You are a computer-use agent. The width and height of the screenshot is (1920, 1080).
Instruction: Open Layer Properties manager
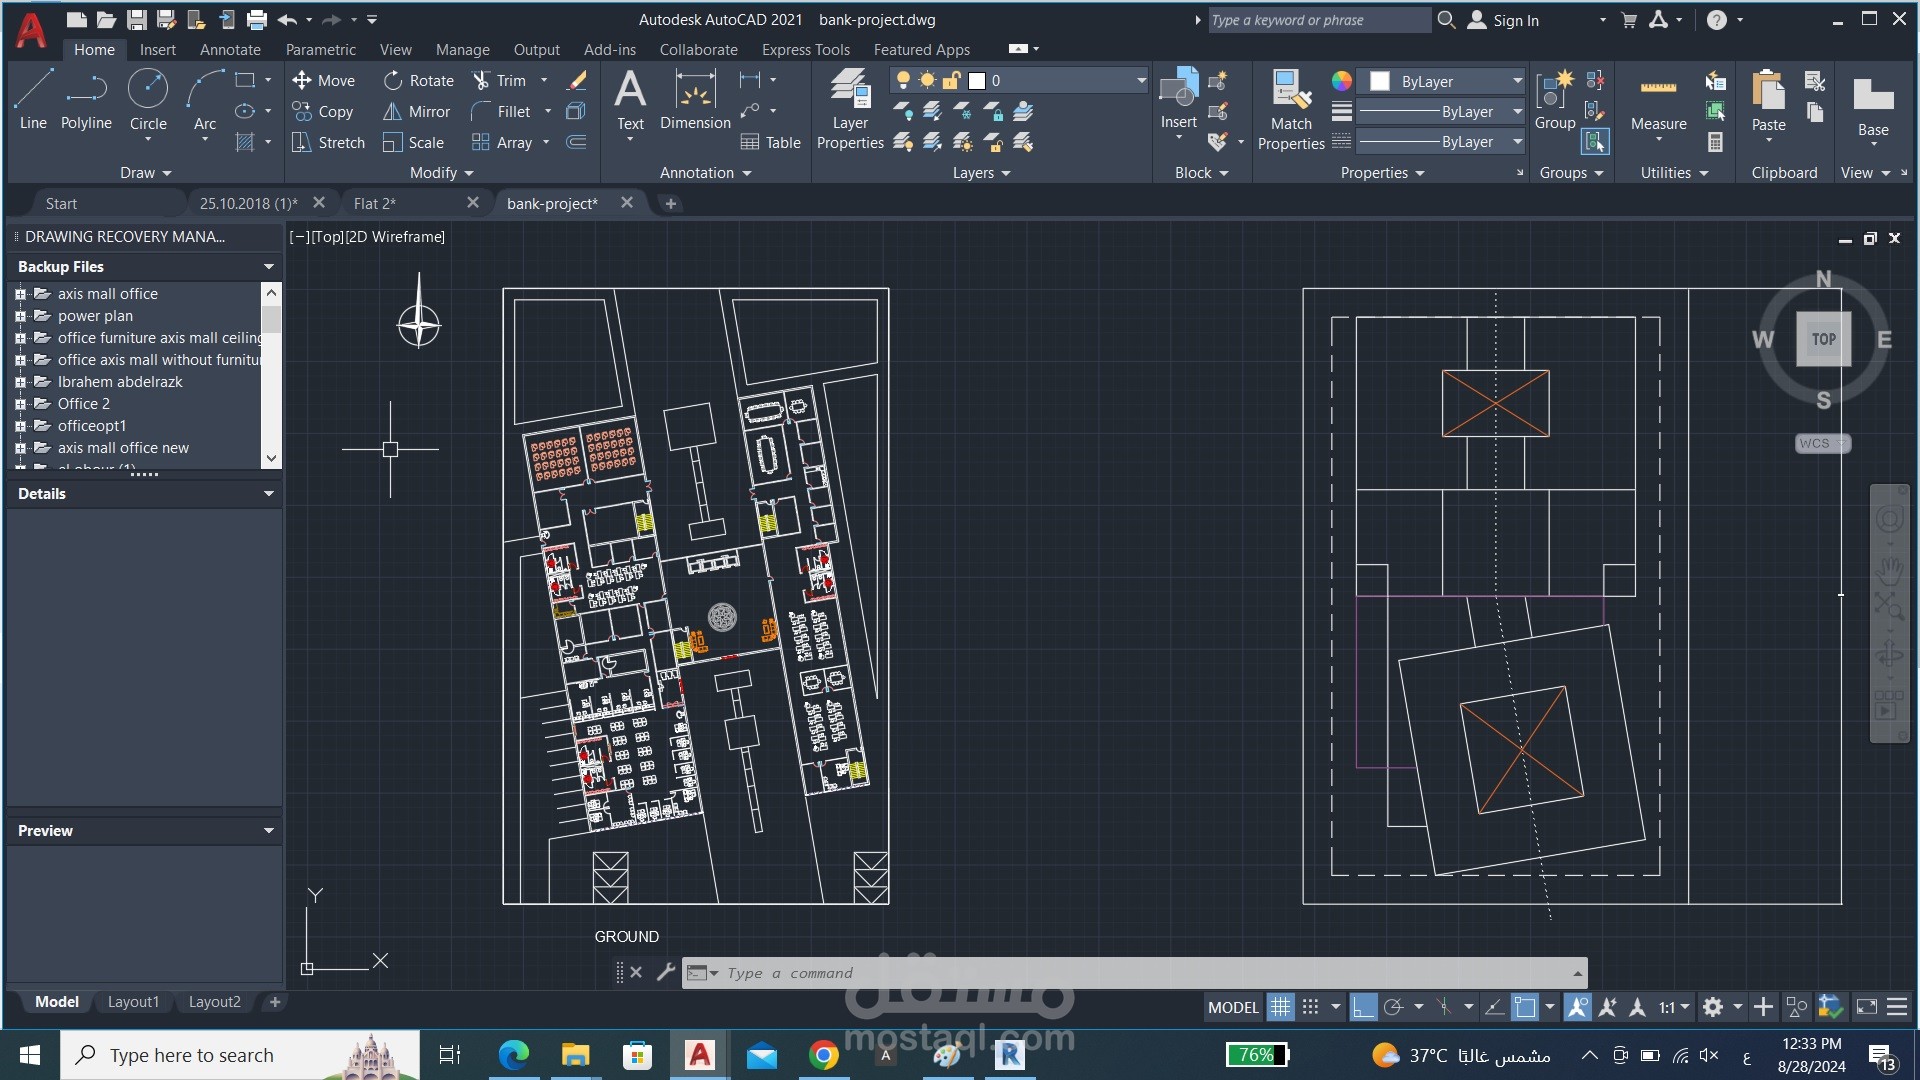click(x=850, y=110)
